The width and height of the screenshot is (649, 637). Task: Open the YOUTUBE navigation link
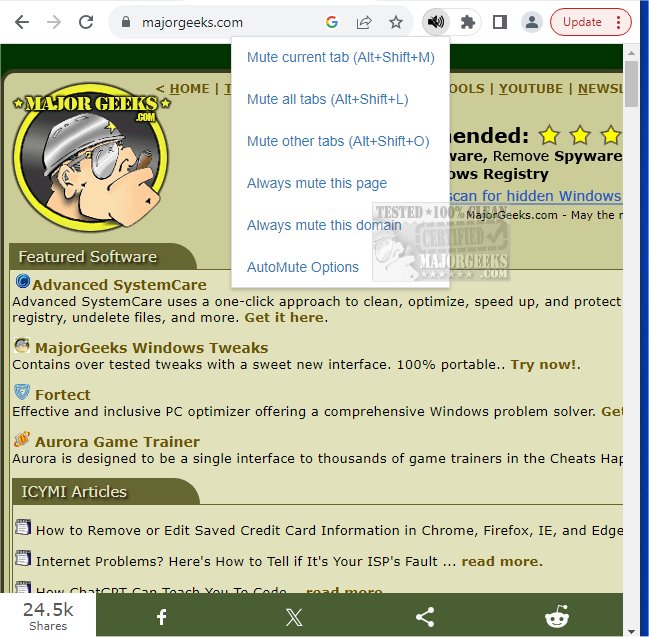click(531, 89)
